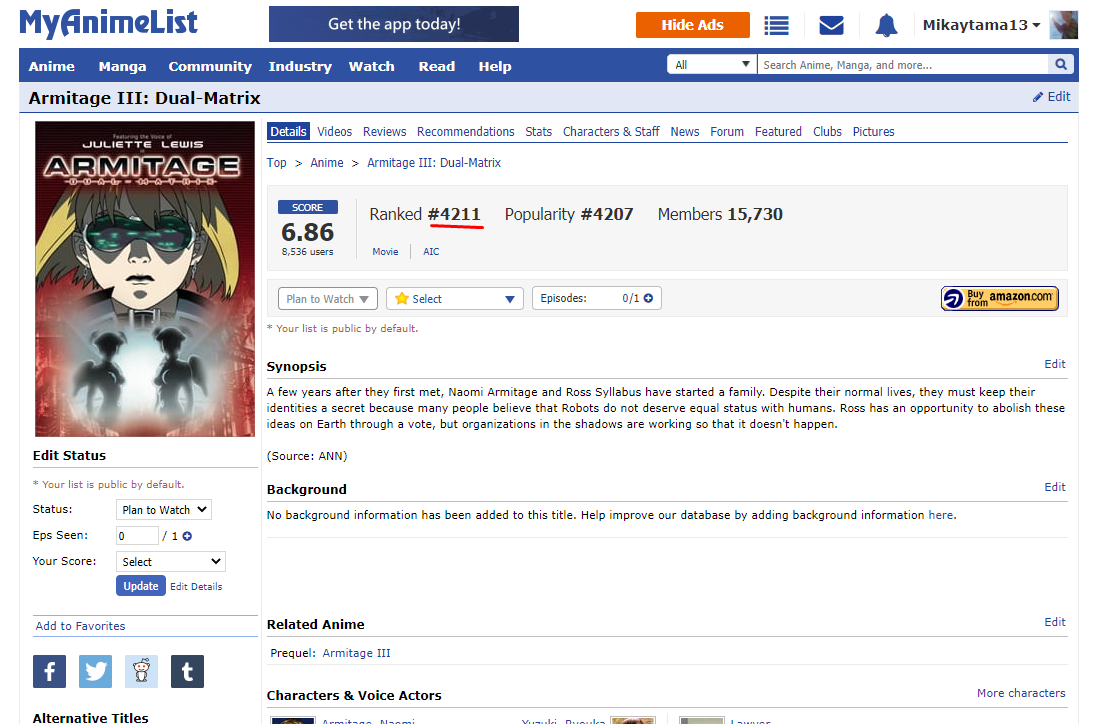Switch to the Reviews tab
1111x724 pixels.
click(x=384, y=131)
